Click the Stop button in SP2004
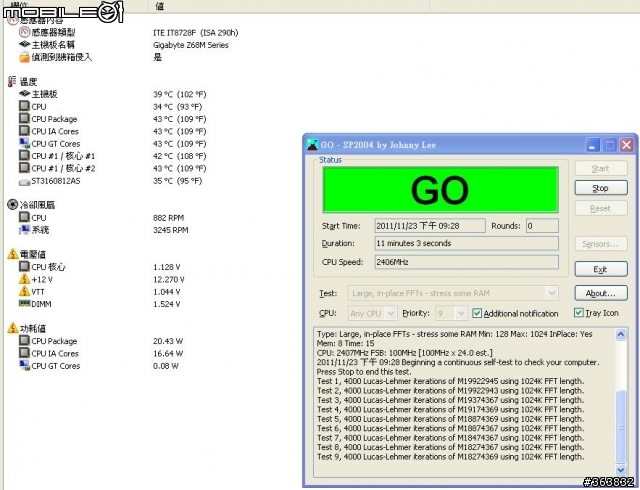 pyautogui.click(x=601, y=188)
